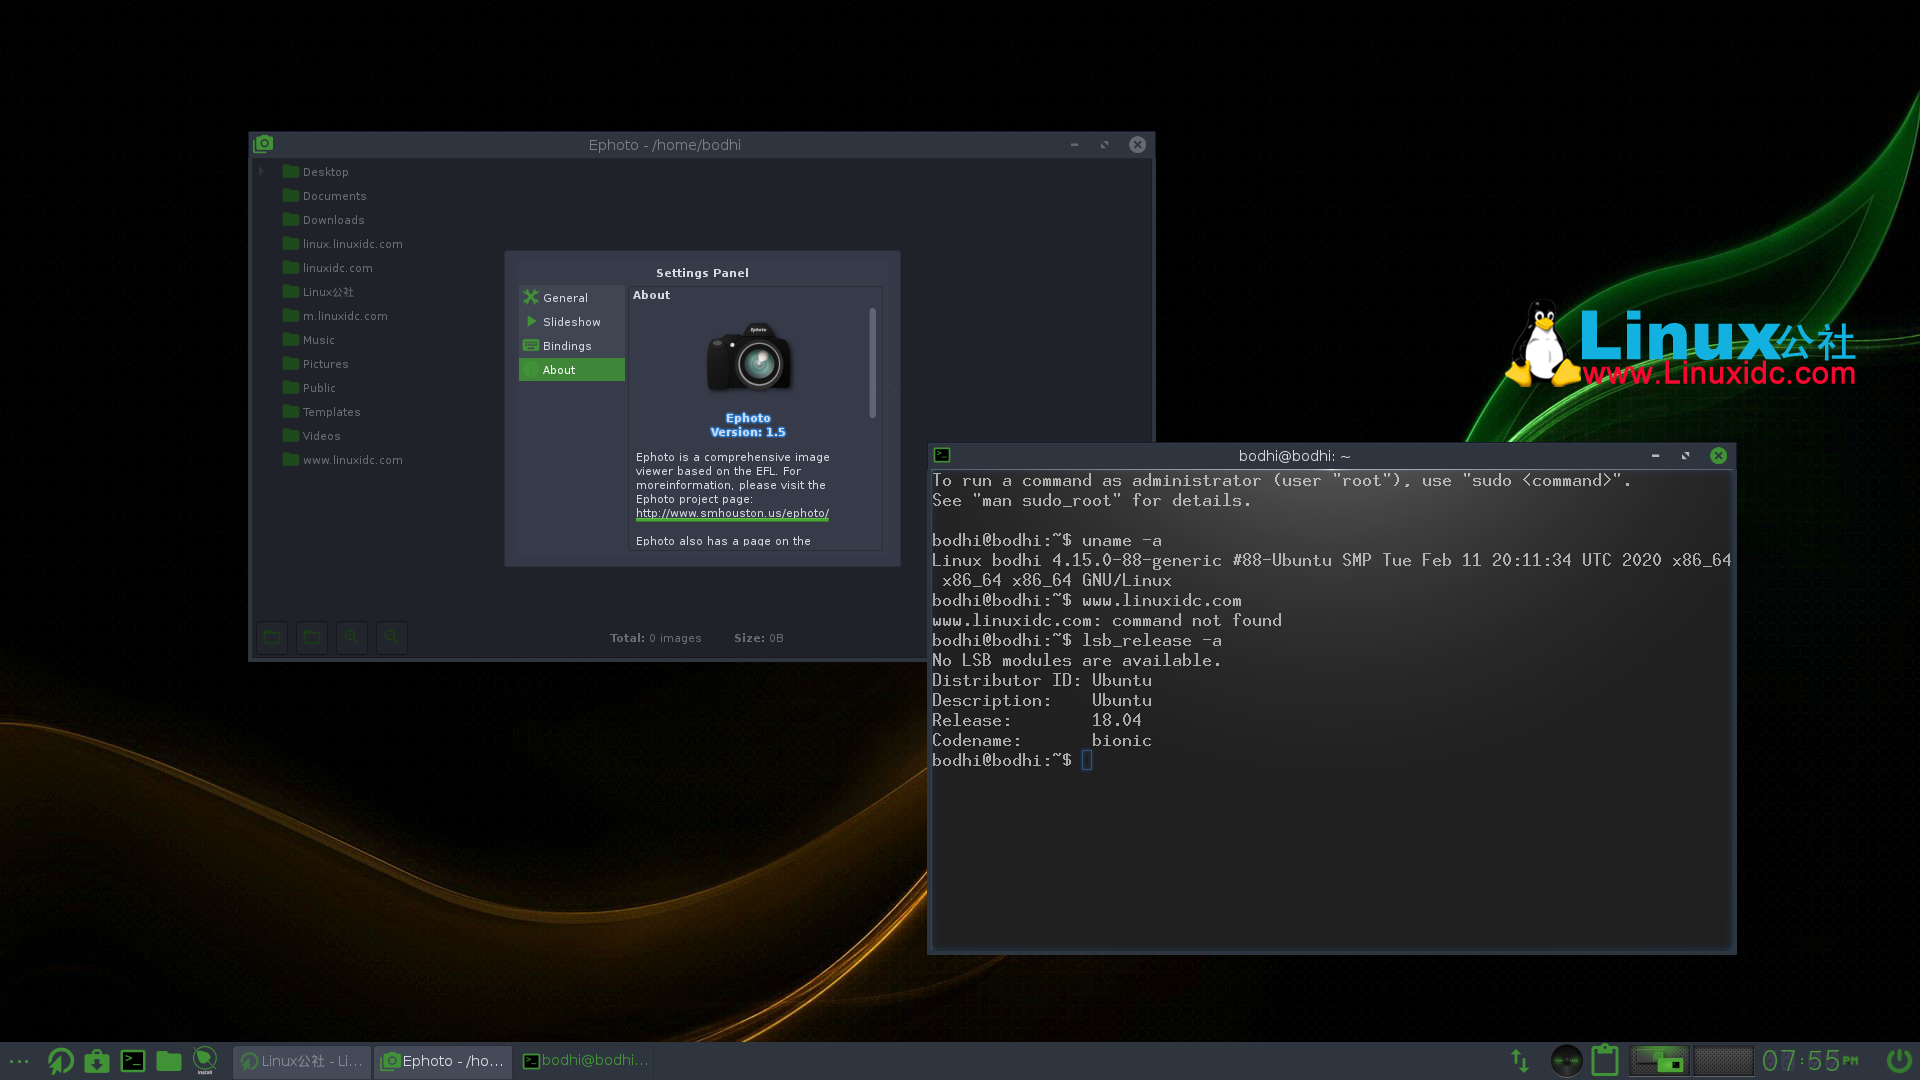Viewport: 1920px width, 1080px height.
Task: Open the Bindings settings section
Action: click(x=571, y=346)
